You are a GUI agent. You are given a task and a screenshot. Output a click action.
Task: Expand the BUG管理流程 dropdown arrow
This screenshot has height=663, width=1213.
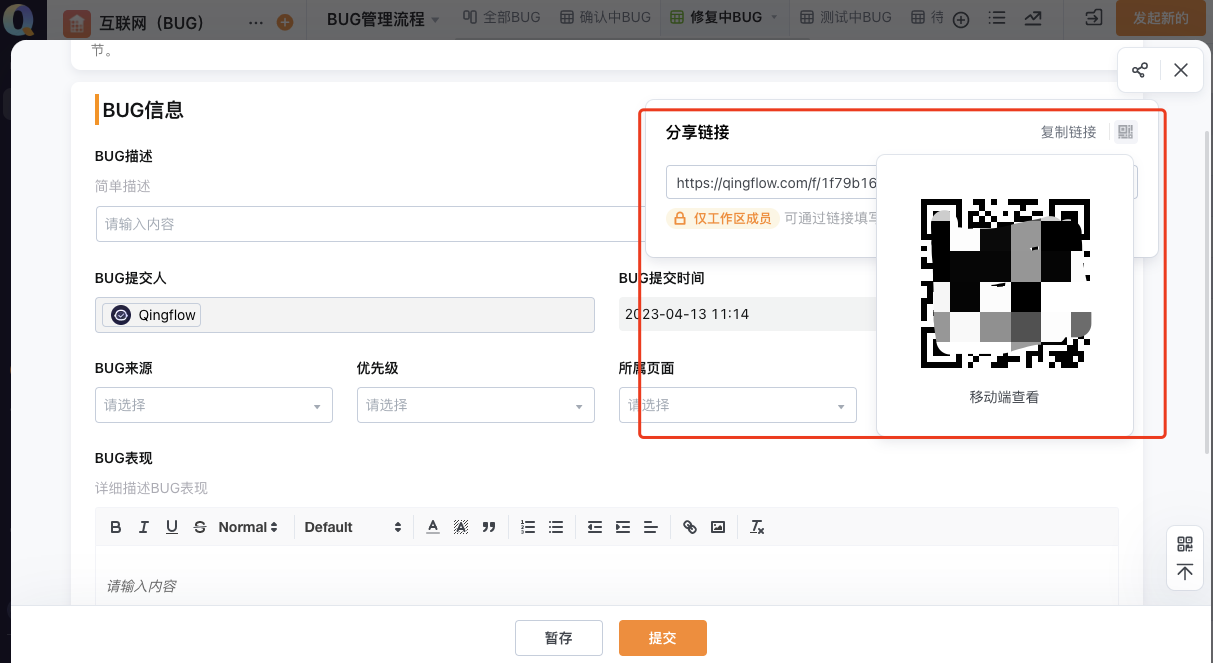tap(435, 19)
